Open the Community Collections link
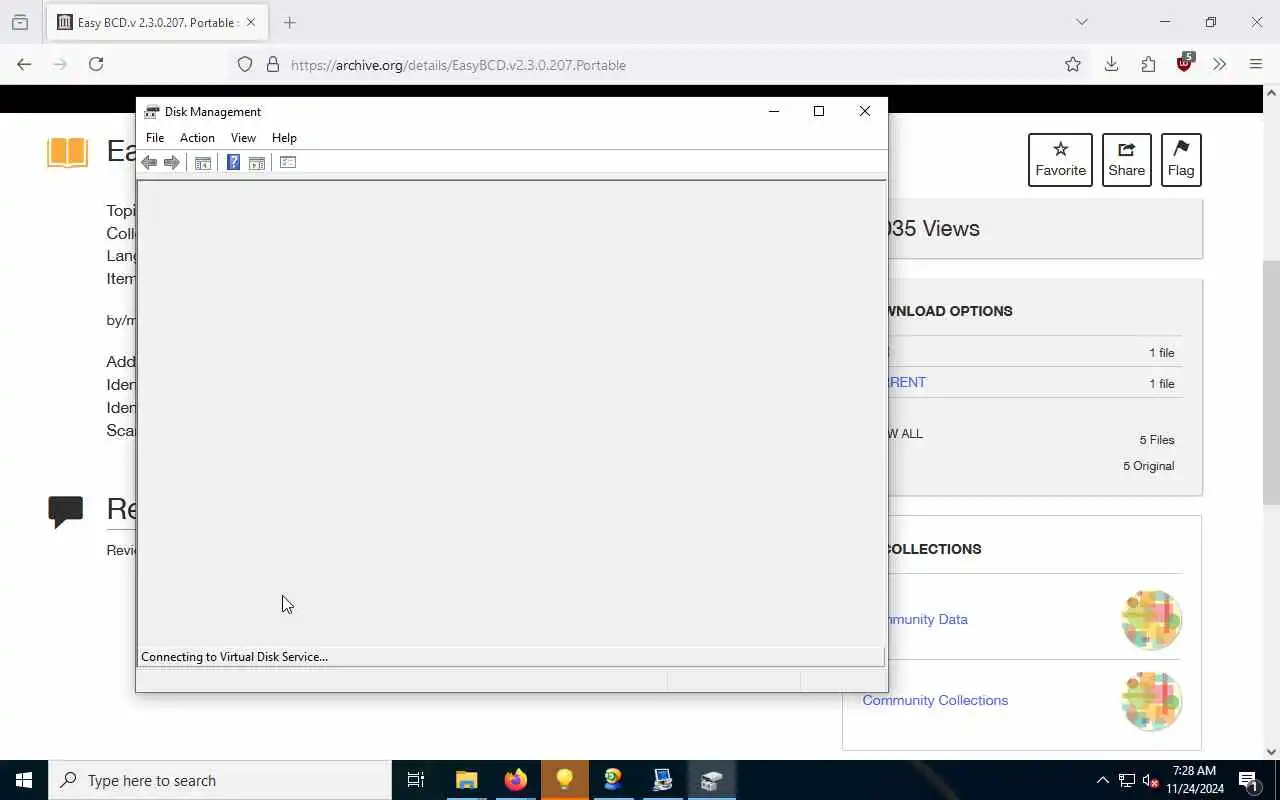1280x800 pixels. point(935,700)
